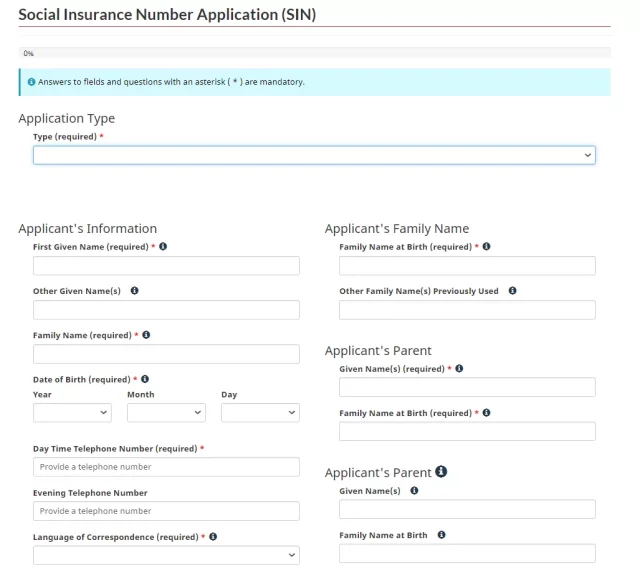Viewport: 640px width, 578px height.
Task: Click info icon next to Other Family Name(s) Previously Used
Action: (512, 291)
